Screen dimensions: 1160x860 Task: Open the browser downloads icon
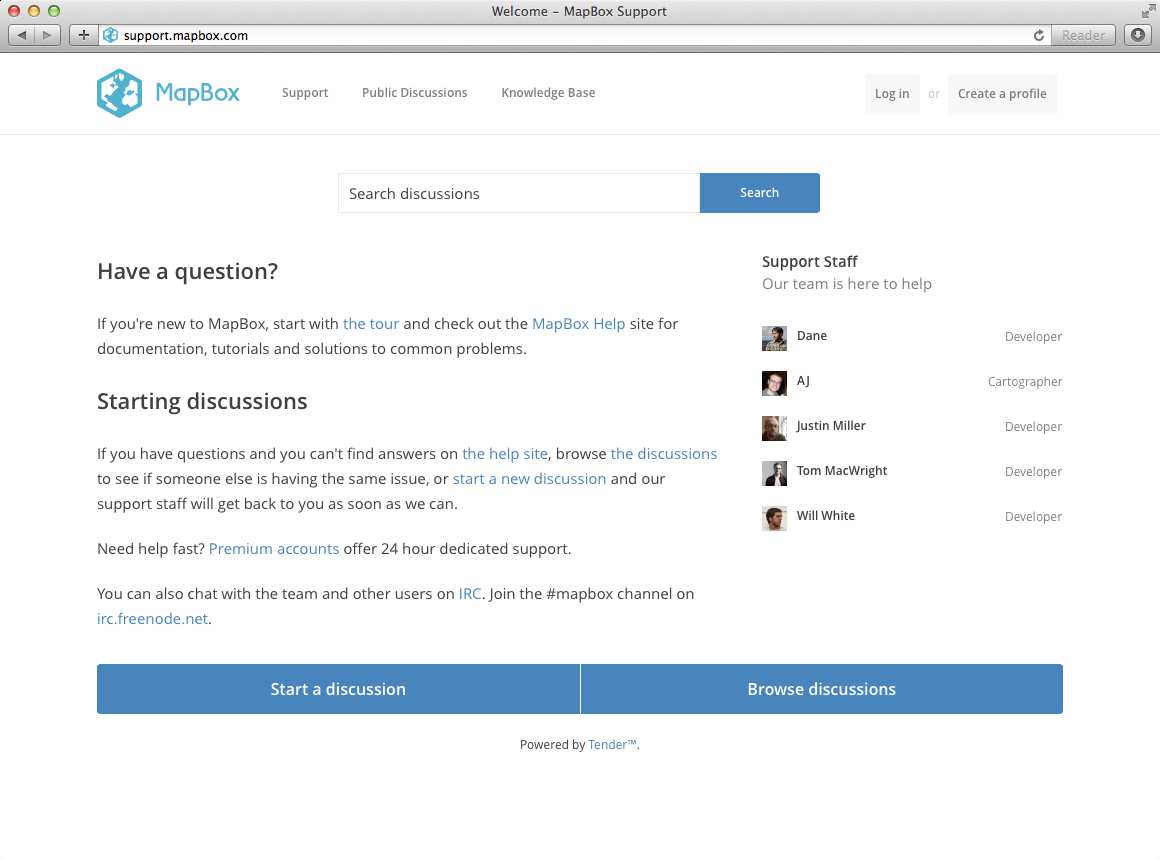(1138, 35)
